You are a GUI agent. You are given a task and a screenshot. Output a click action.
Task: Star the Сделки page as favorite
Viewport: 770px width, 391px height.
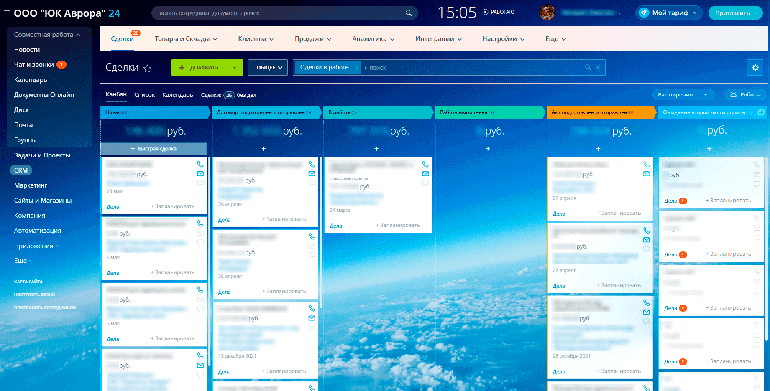click(x=147, y=69)
